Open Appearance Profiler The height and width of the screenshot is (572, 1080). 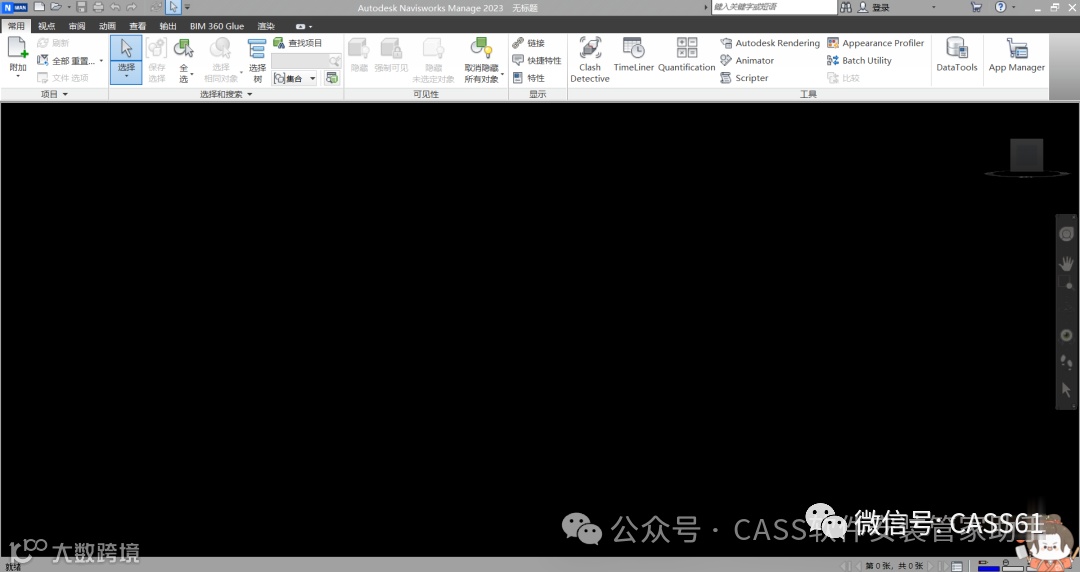click(875, 43)
